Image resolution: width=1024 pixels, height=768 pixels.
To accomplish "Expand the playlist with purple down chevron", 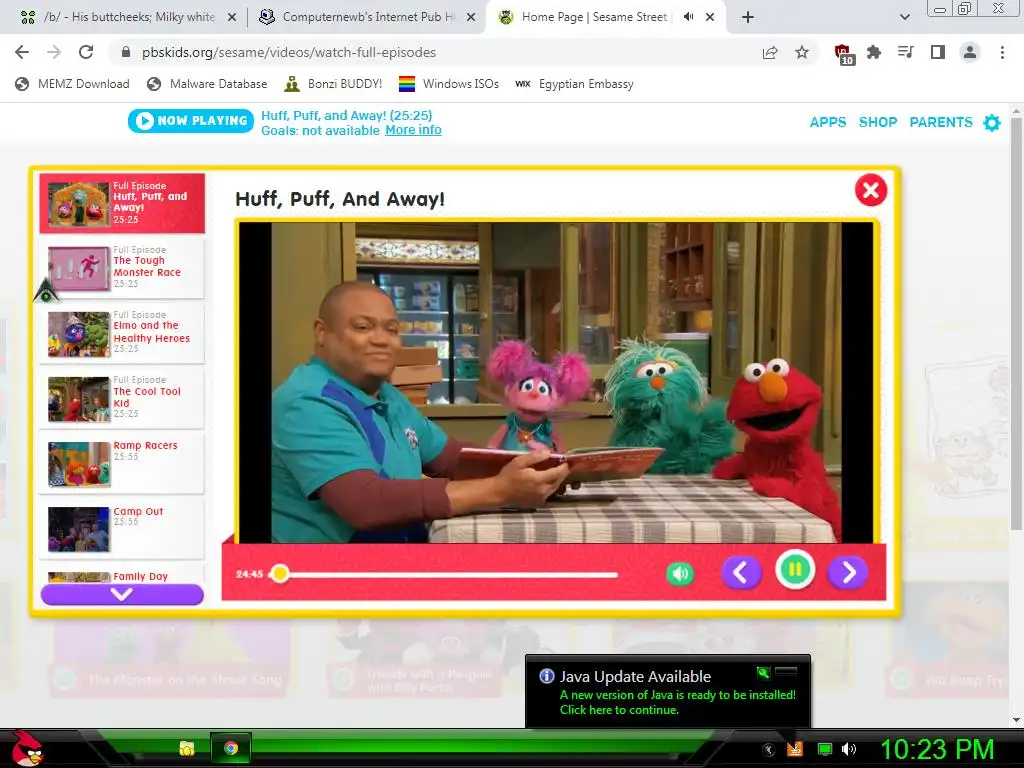I will [x=122, y=594].
